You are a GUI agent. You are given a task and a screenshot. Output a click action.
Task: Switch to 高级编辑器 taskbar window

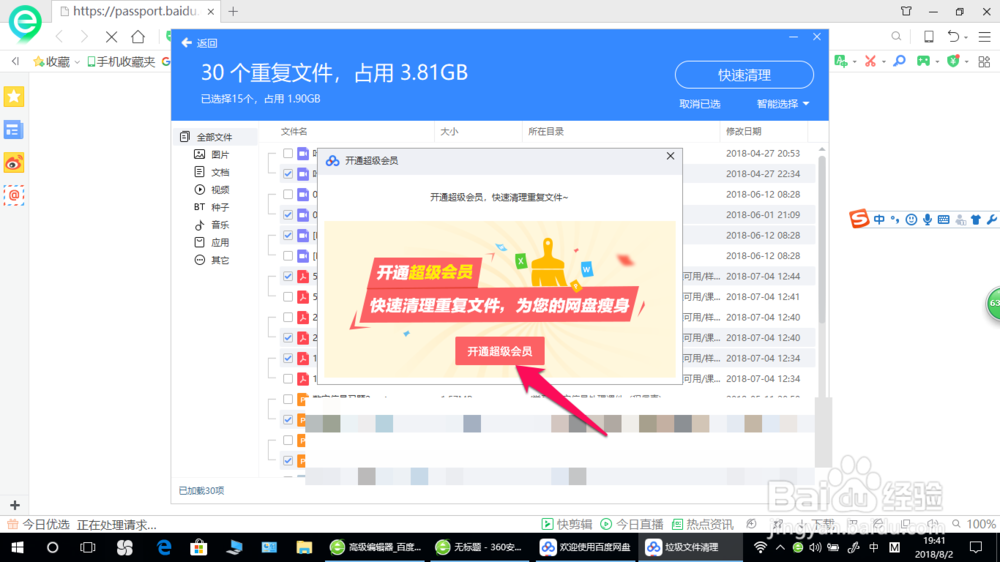click(375, 547)
